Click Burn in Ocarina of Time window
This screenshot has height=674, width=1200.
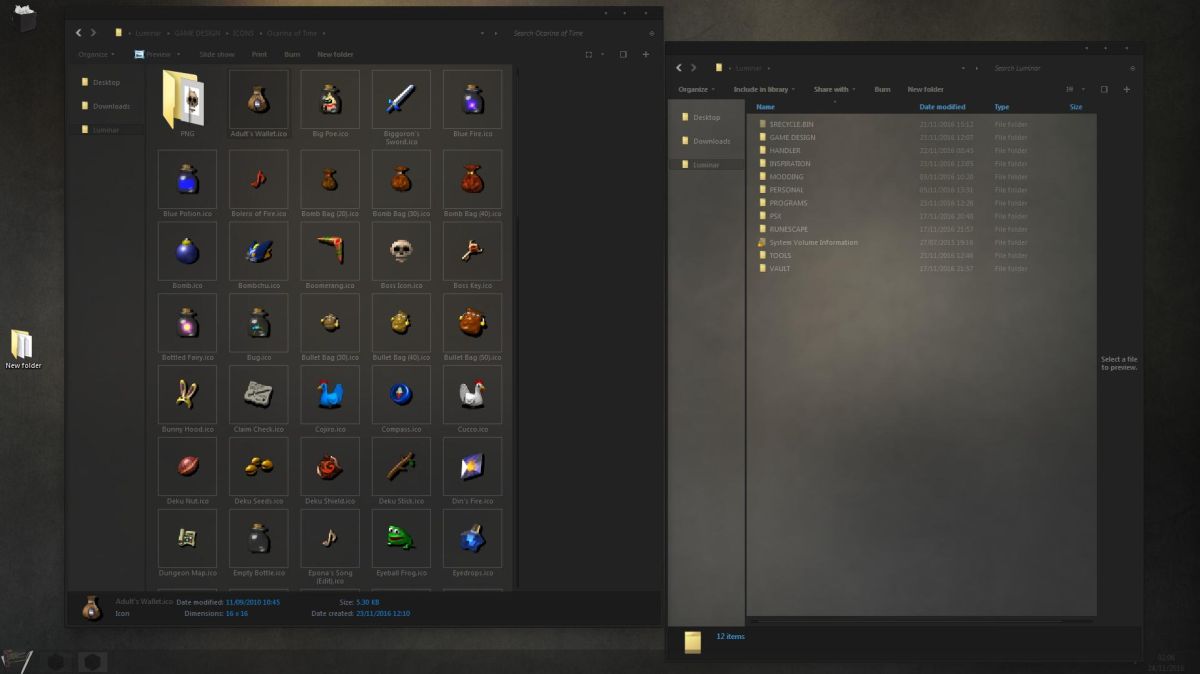pos(292,54)
